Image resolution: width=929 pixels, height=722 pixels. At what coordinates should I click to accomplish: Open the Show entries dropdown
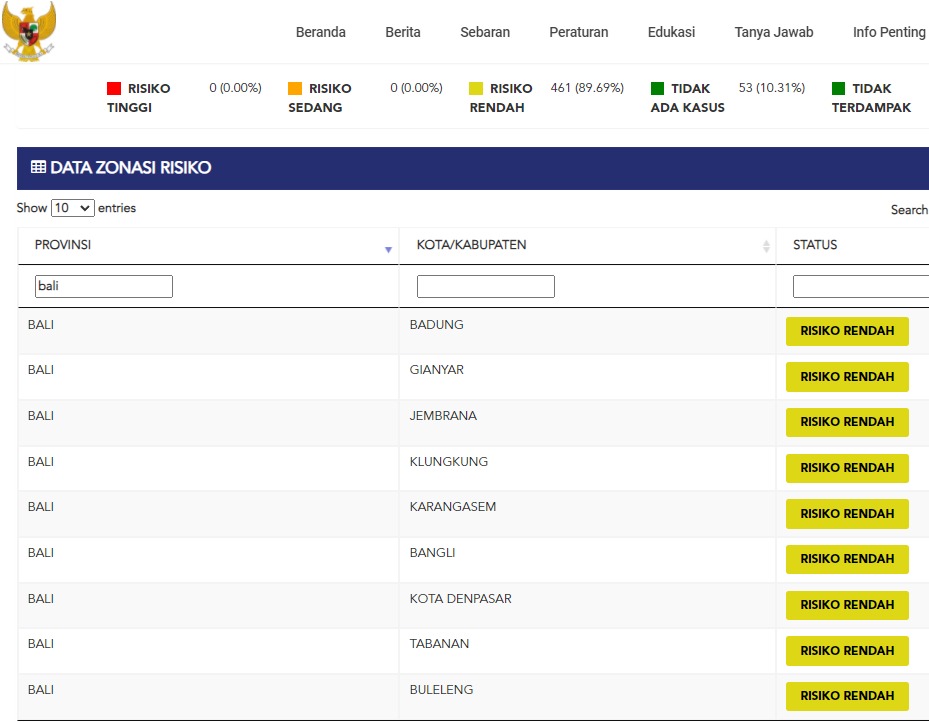click(x=73, y=208)
